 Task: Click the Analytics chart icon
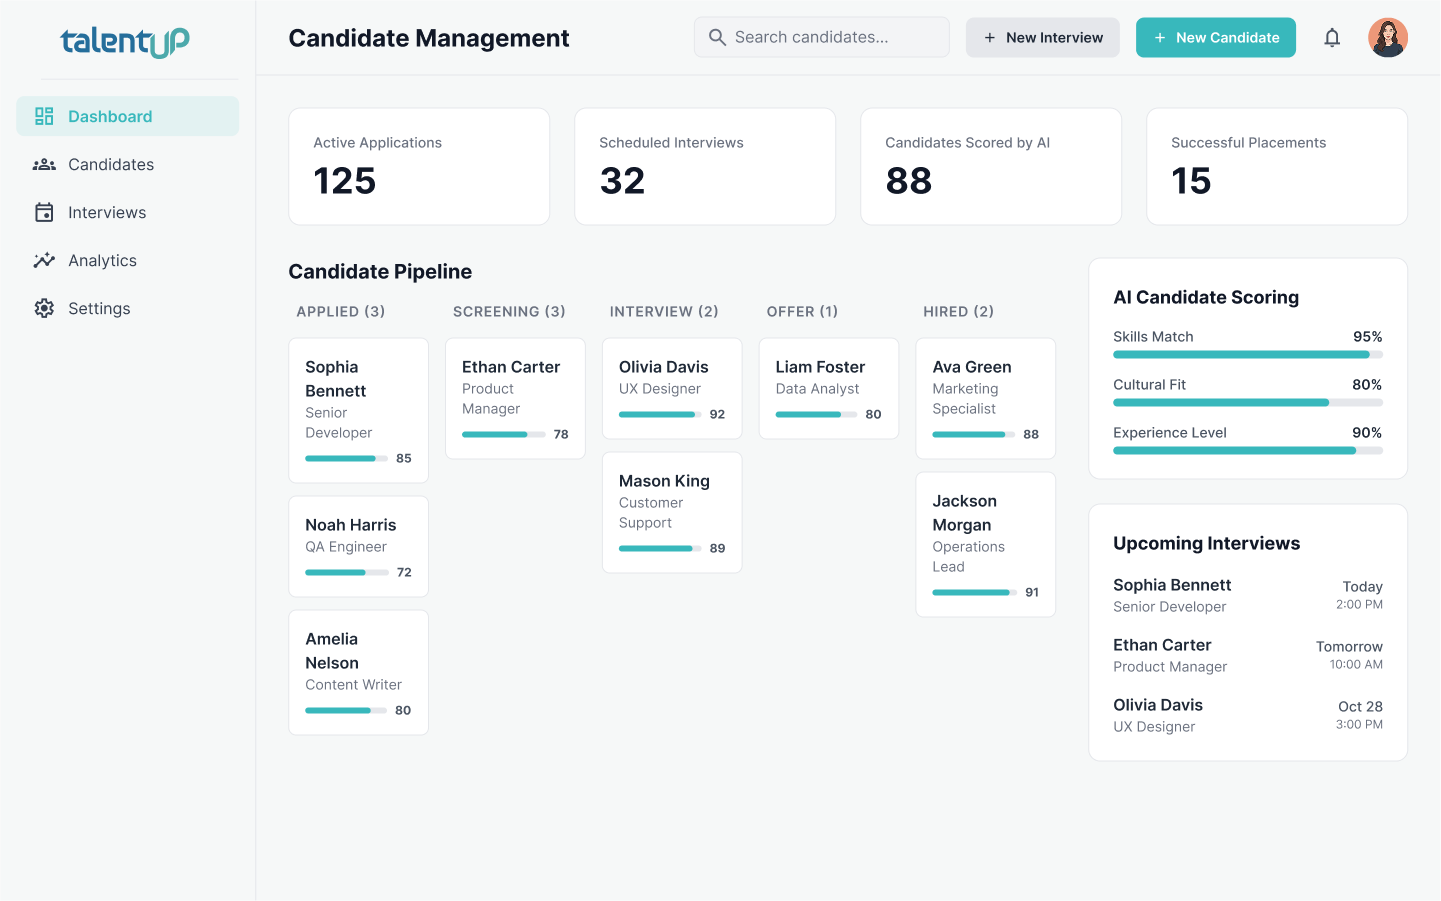(44, 260)
